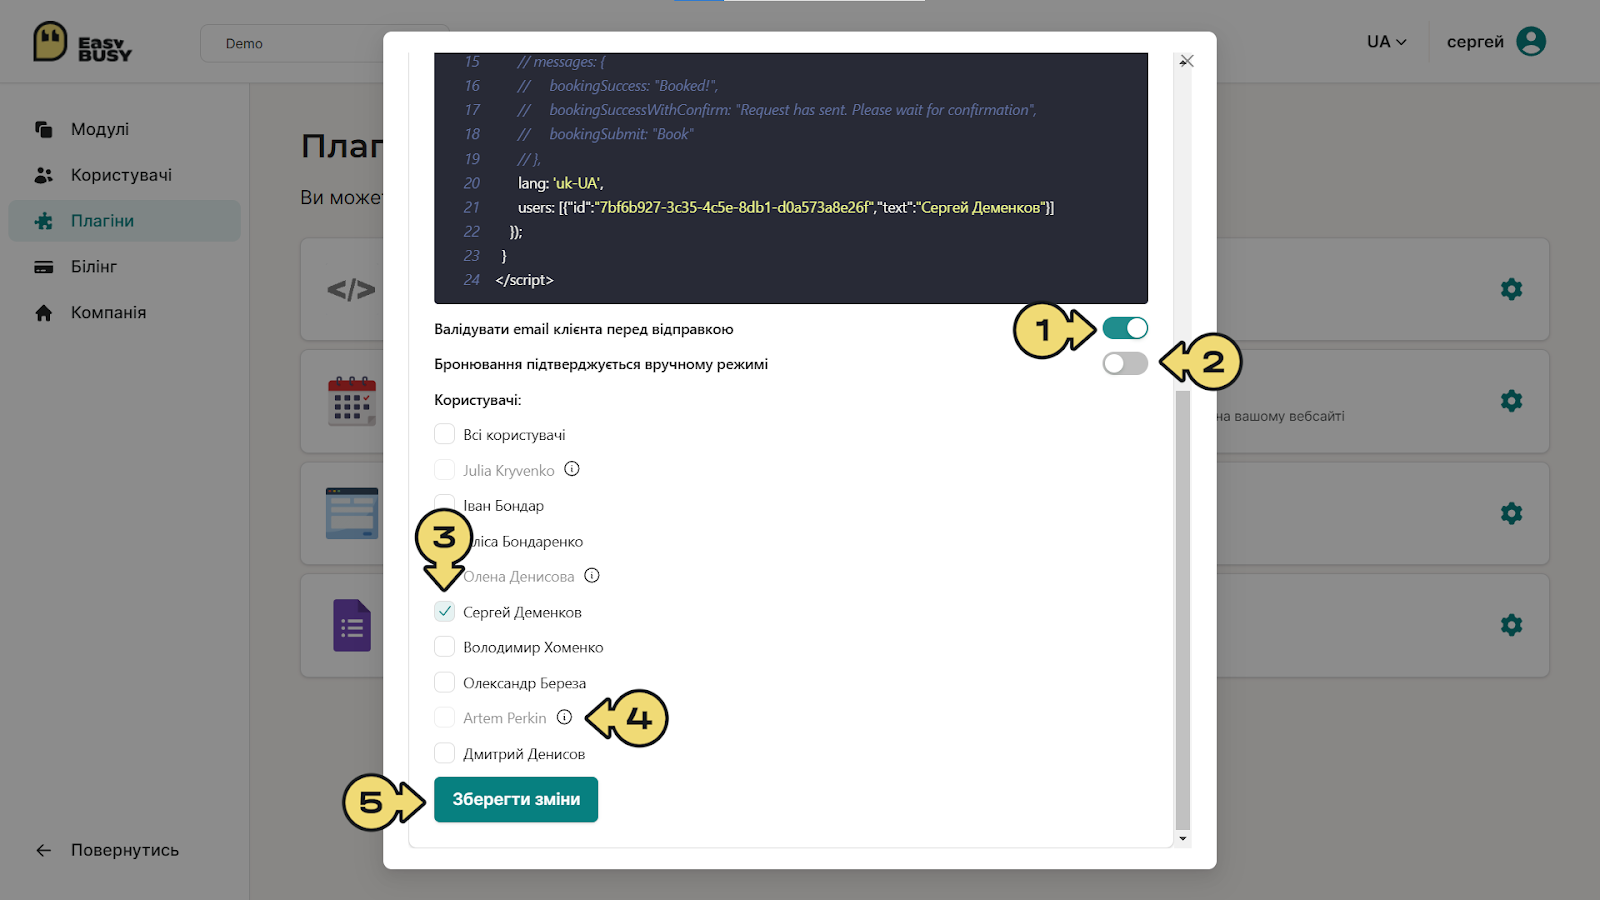Open the user profile avatar icon
Image resolution: width=1600 pixels, height=900 pixels.
[1531, 41]
